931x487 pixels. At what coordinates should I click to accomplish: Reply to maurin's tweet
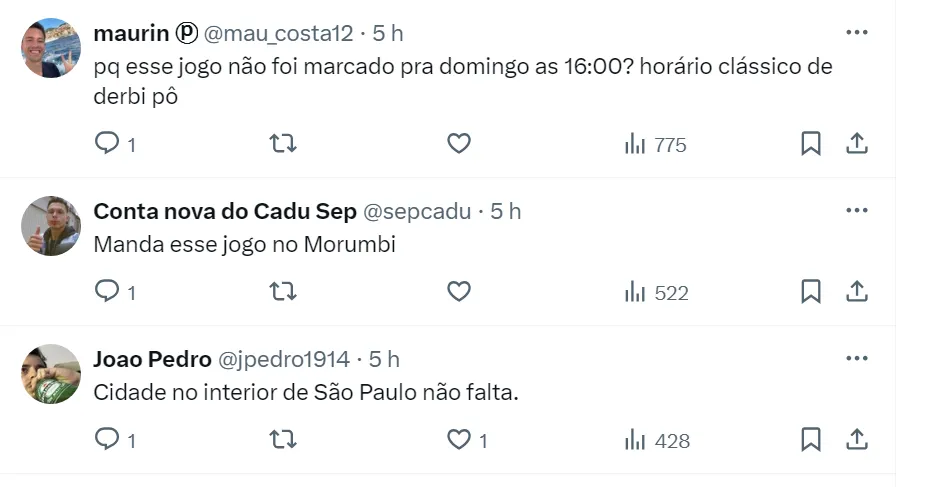coord(107,144)
